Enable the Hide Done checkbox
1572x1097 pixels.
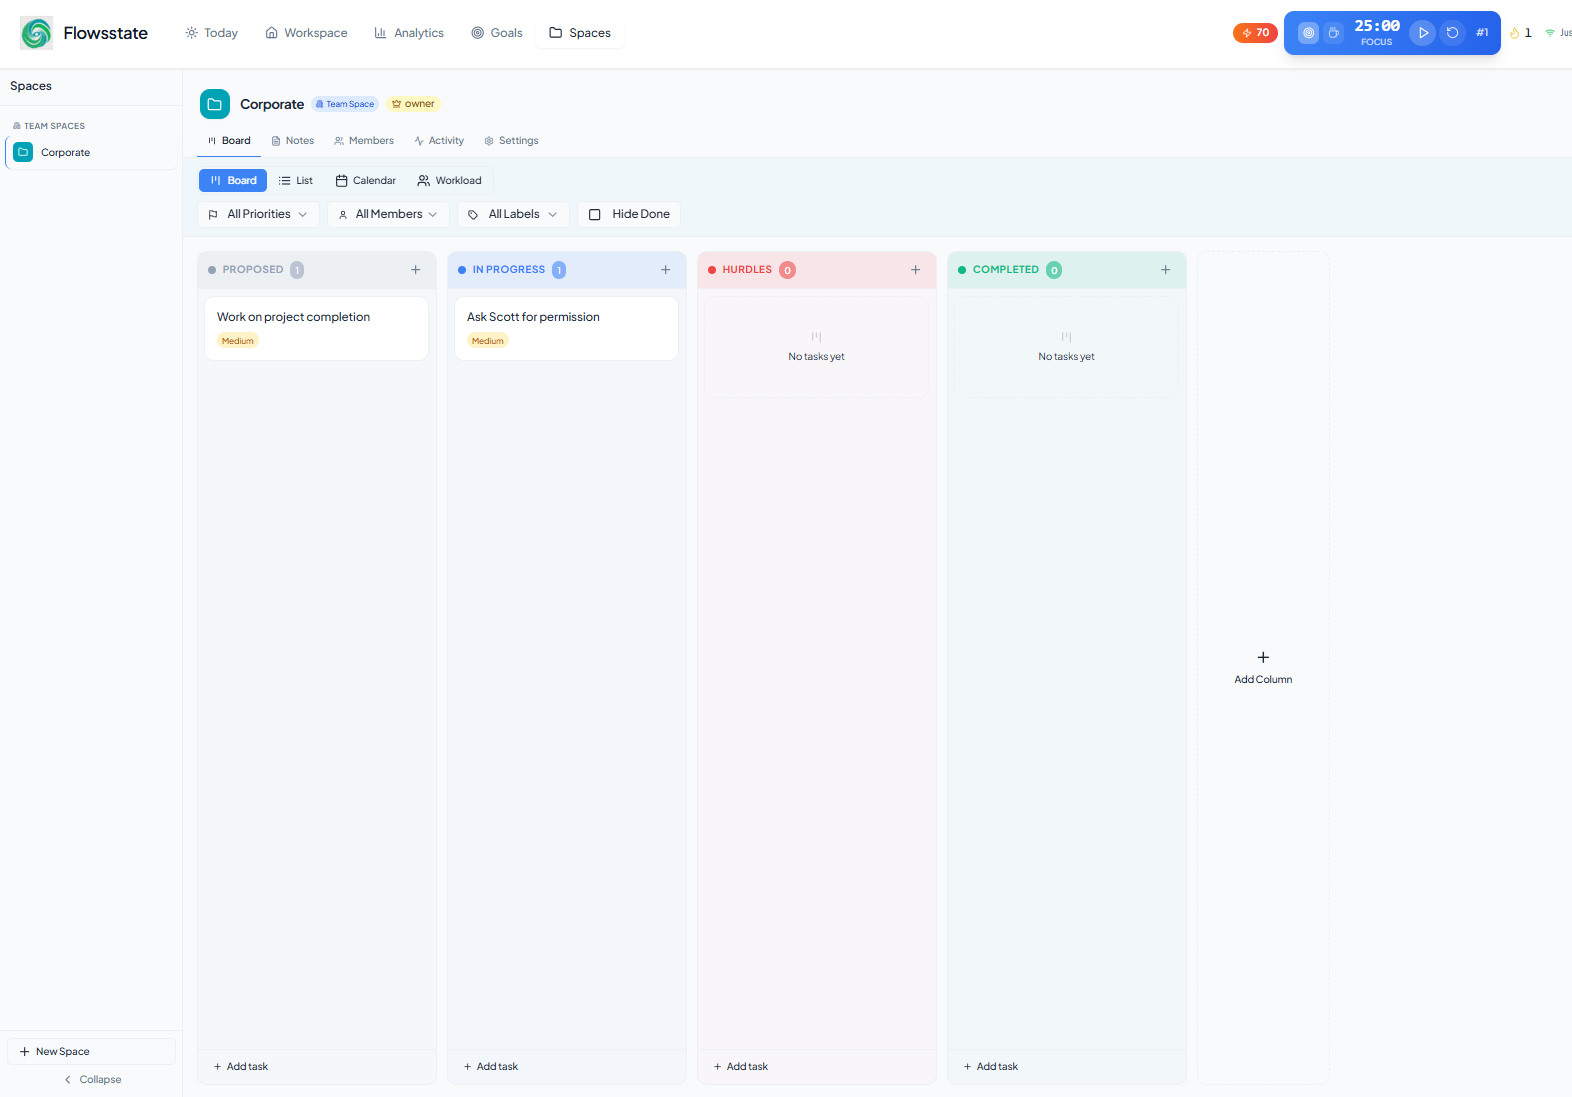[595, 214]
